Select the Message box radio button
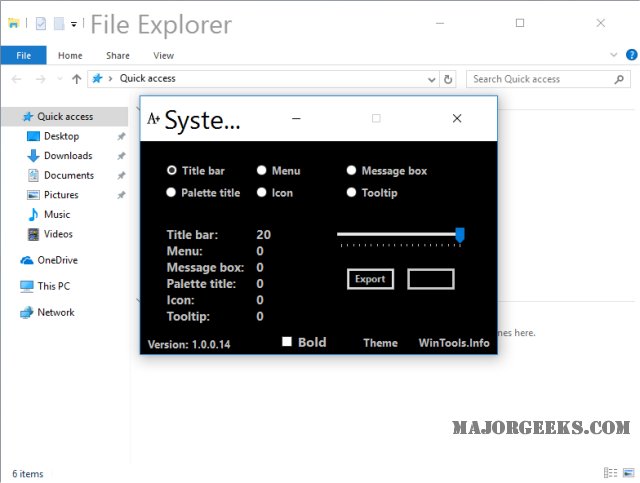Image resolution: width=640 pixels, height=483 pixels. pos(351,170)
